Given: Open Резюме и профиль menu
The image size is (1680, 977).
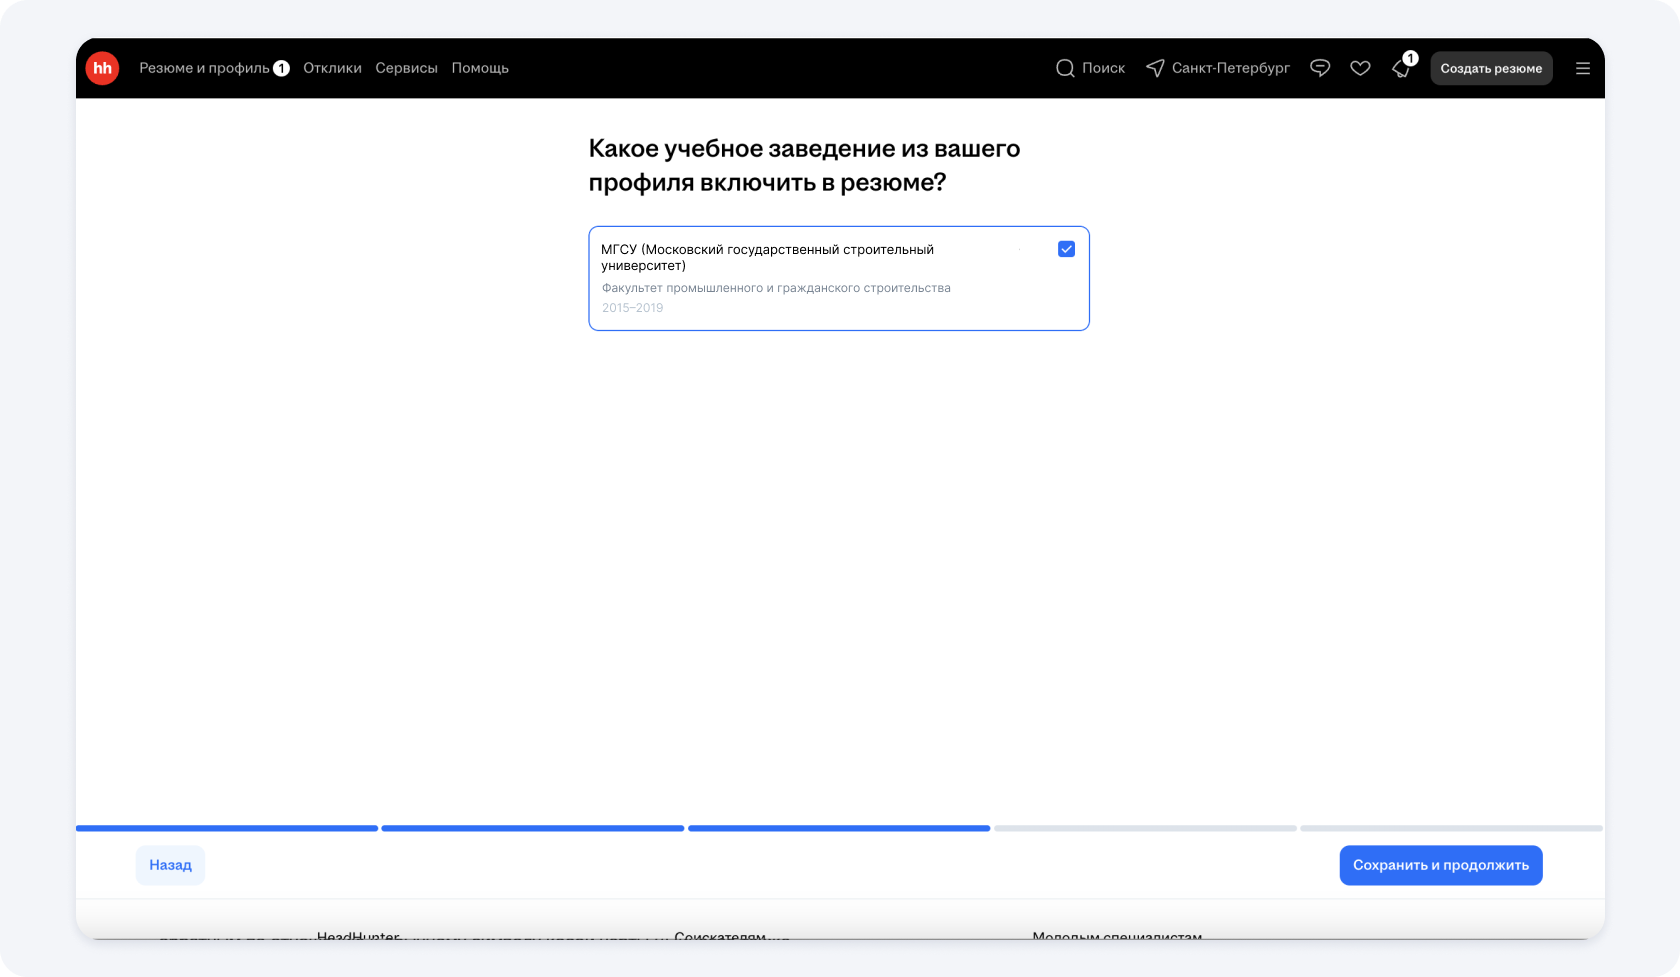Looking at the screenshot, I should tap(204, 68).
